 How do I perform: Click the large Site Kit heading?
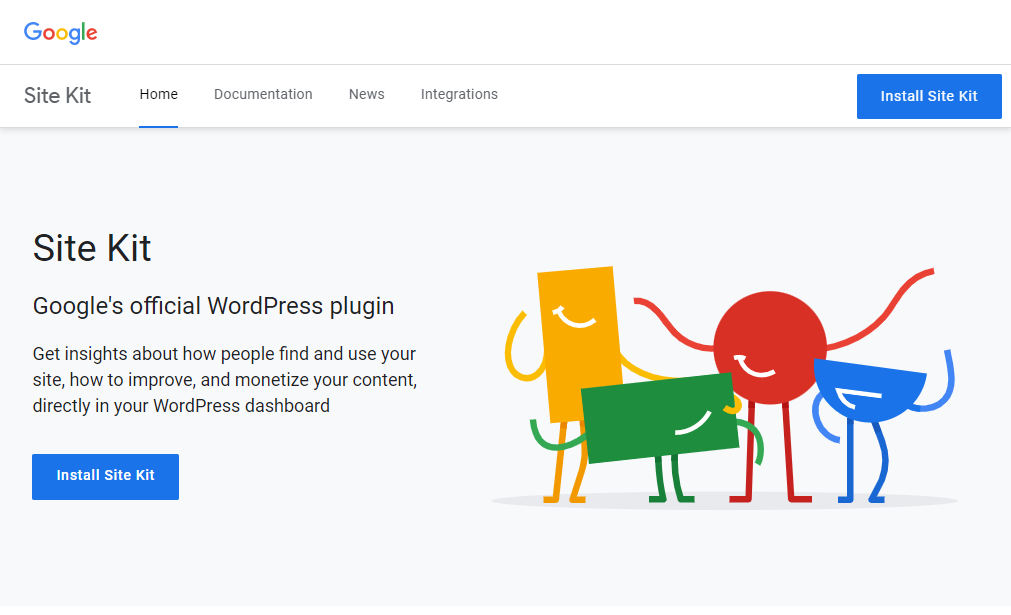tap(92, 248)
